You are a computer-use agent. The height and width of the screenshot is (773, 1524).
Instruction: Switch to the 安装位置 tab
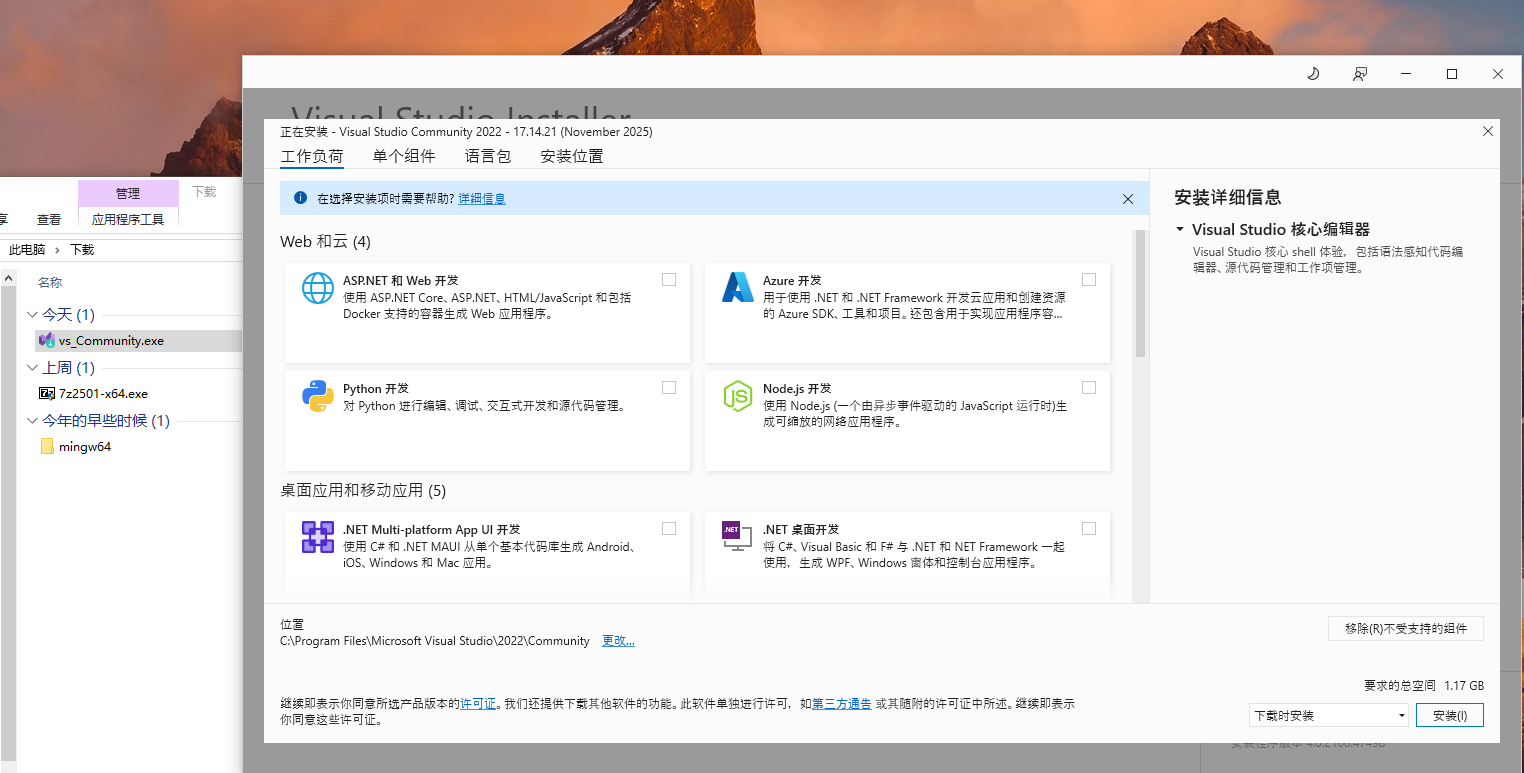[x=572, y=156]
